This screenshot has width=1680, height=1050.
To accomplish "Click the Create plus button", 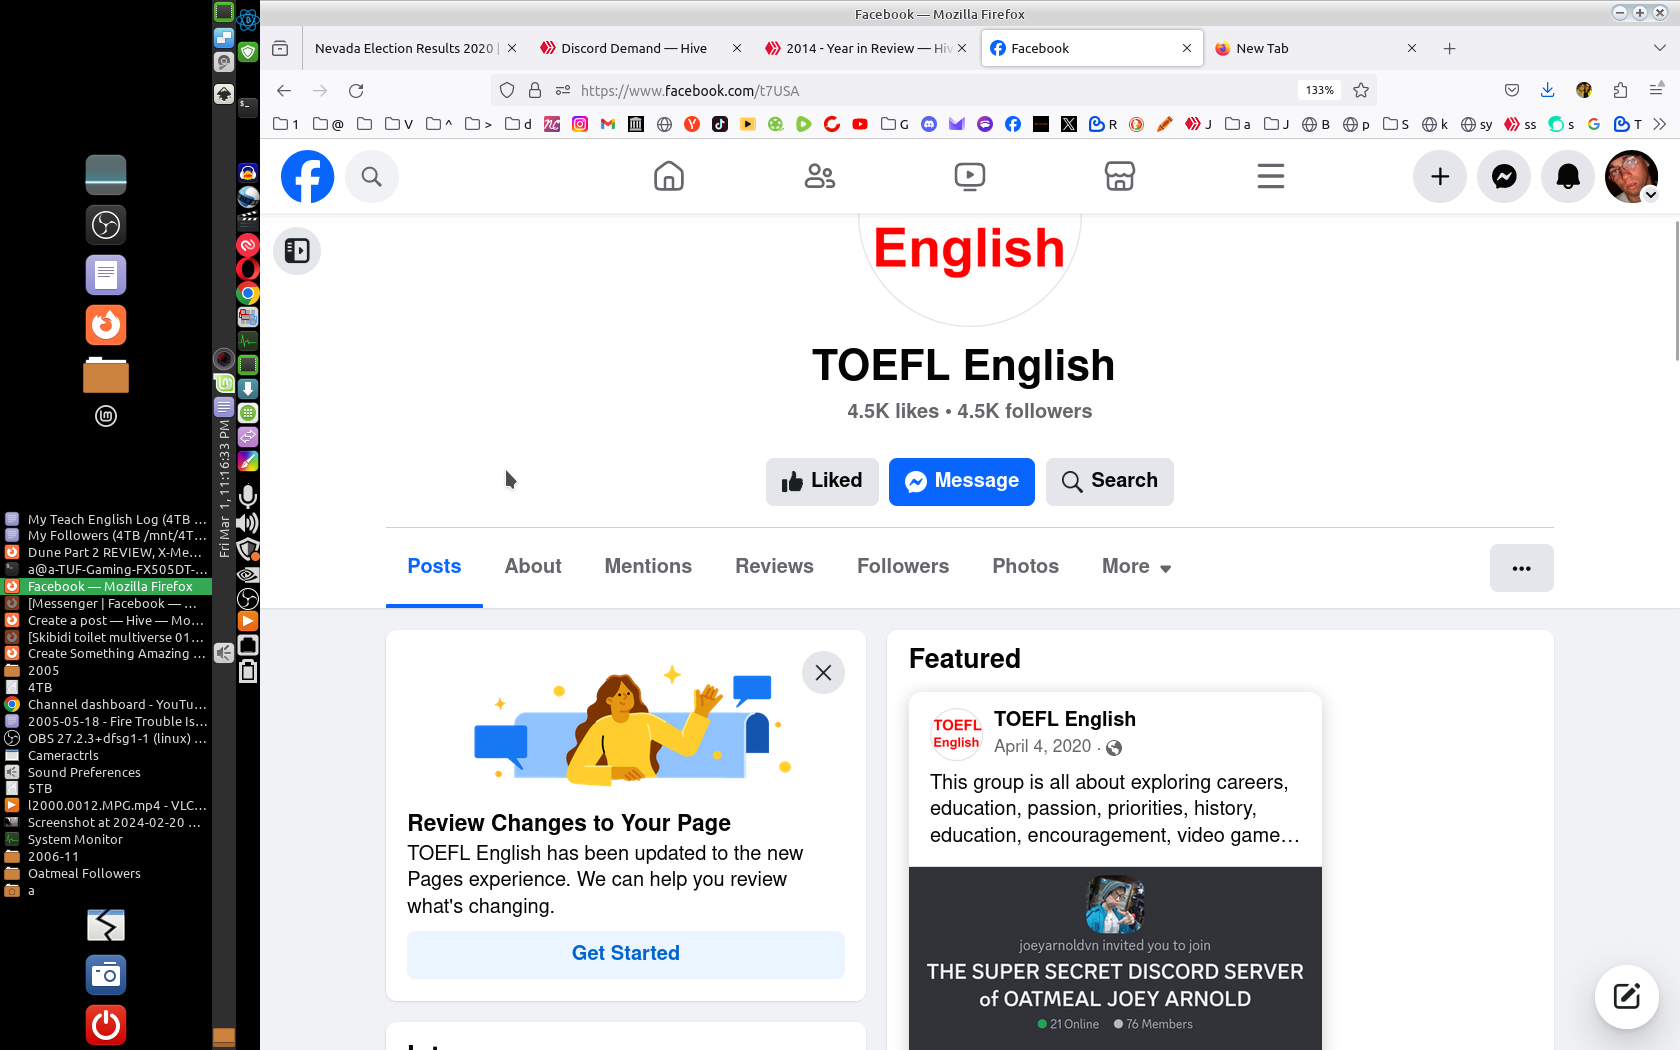I will (x=1440, y=177).
